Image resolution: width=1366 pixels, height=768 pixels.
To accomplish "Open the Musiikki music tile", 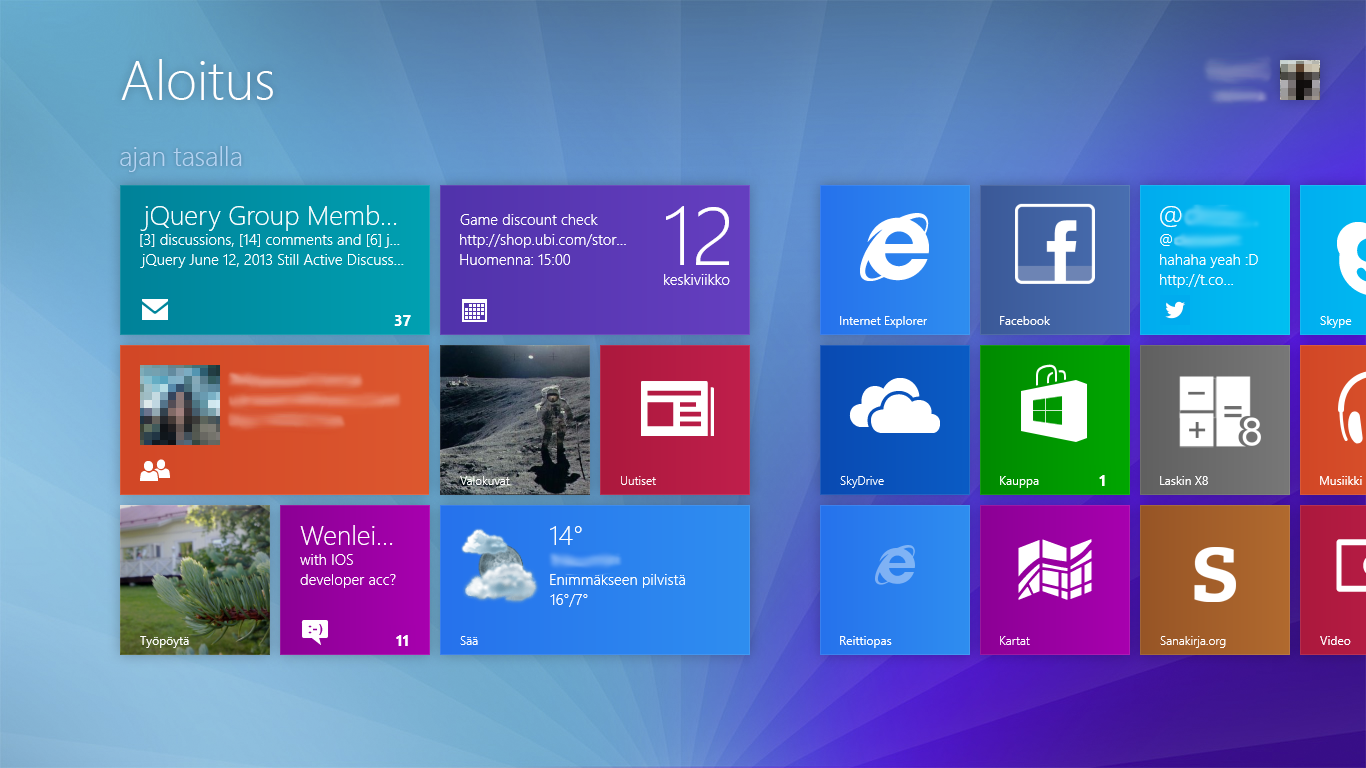I will [x=1333, y=420].
